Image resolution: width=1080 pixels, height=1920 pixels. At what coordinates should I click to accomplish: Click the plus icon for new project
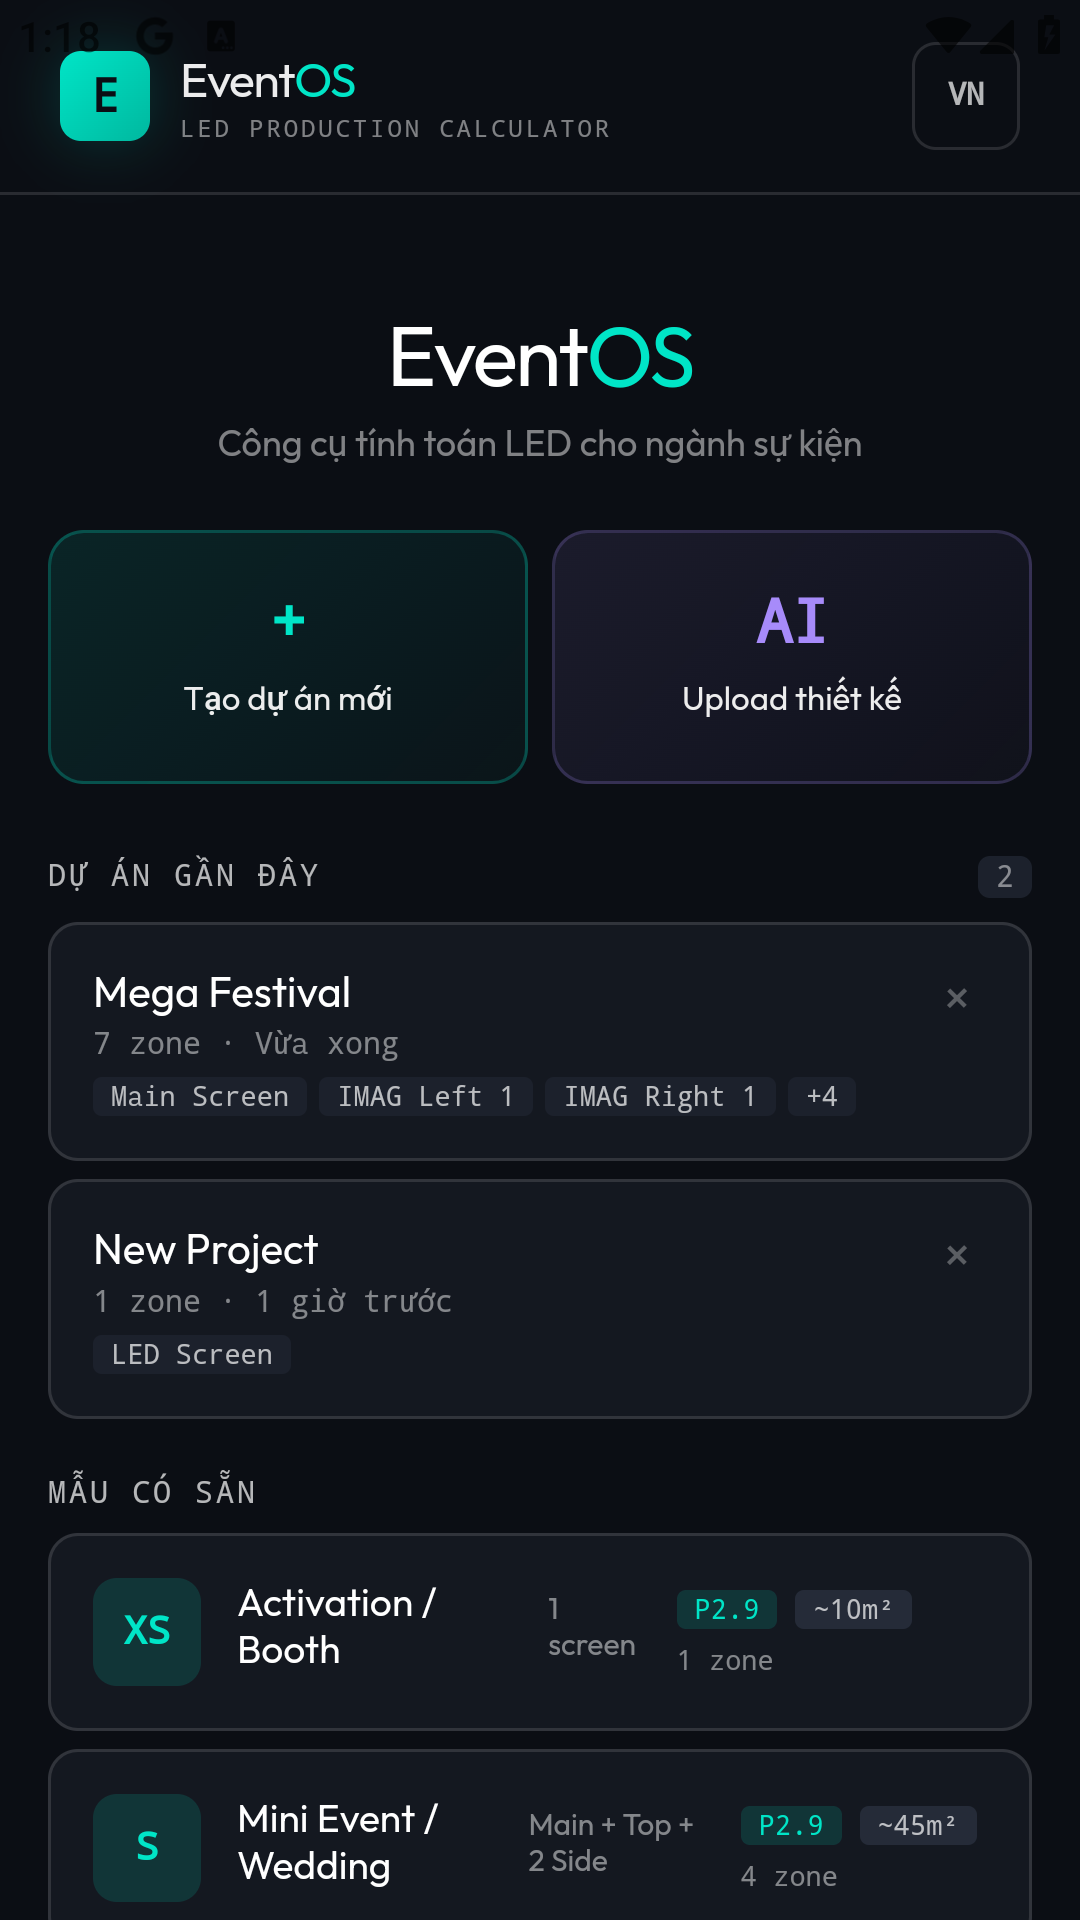pyautogui.click(x=289, y=621)
